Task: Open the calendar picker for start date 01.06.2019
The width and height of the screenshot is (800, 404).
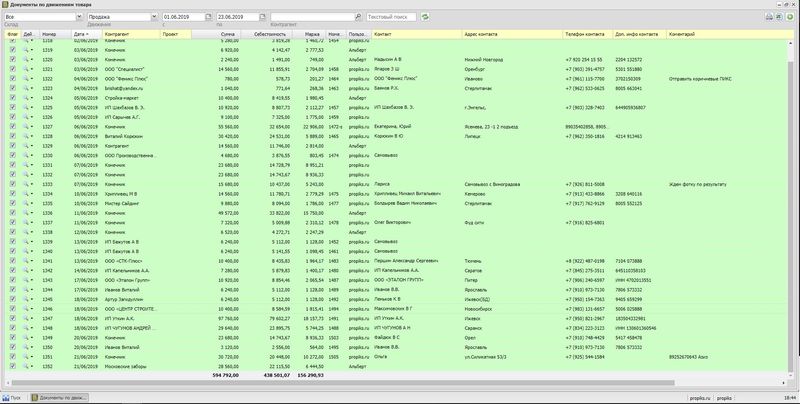Action: tap(208, 17)
